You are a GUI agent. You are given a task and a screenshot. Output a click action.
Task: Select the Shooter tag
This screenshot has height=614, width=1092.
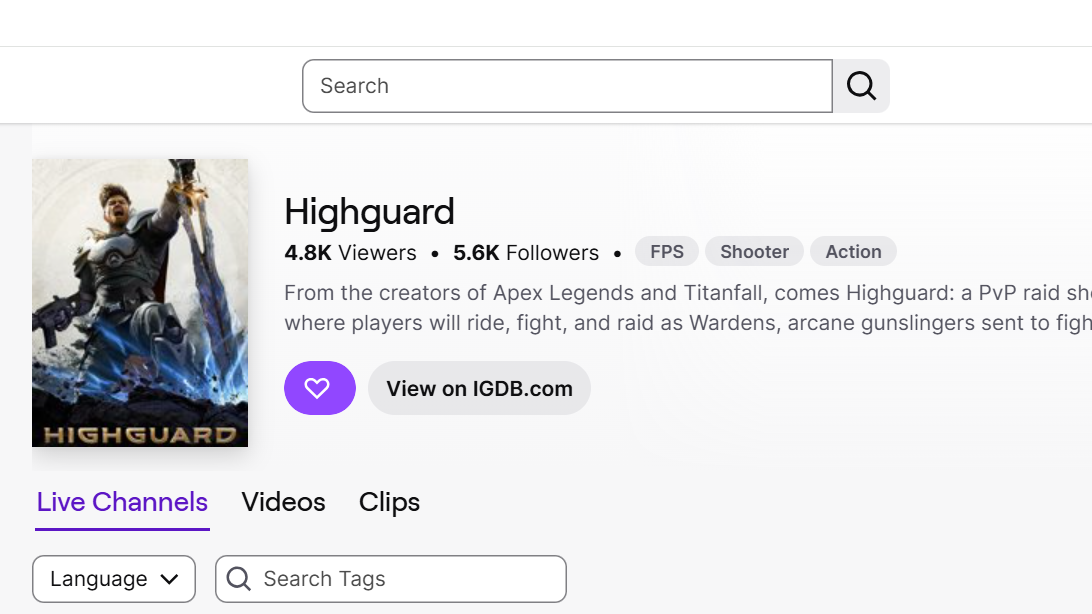tap(754, 251)
